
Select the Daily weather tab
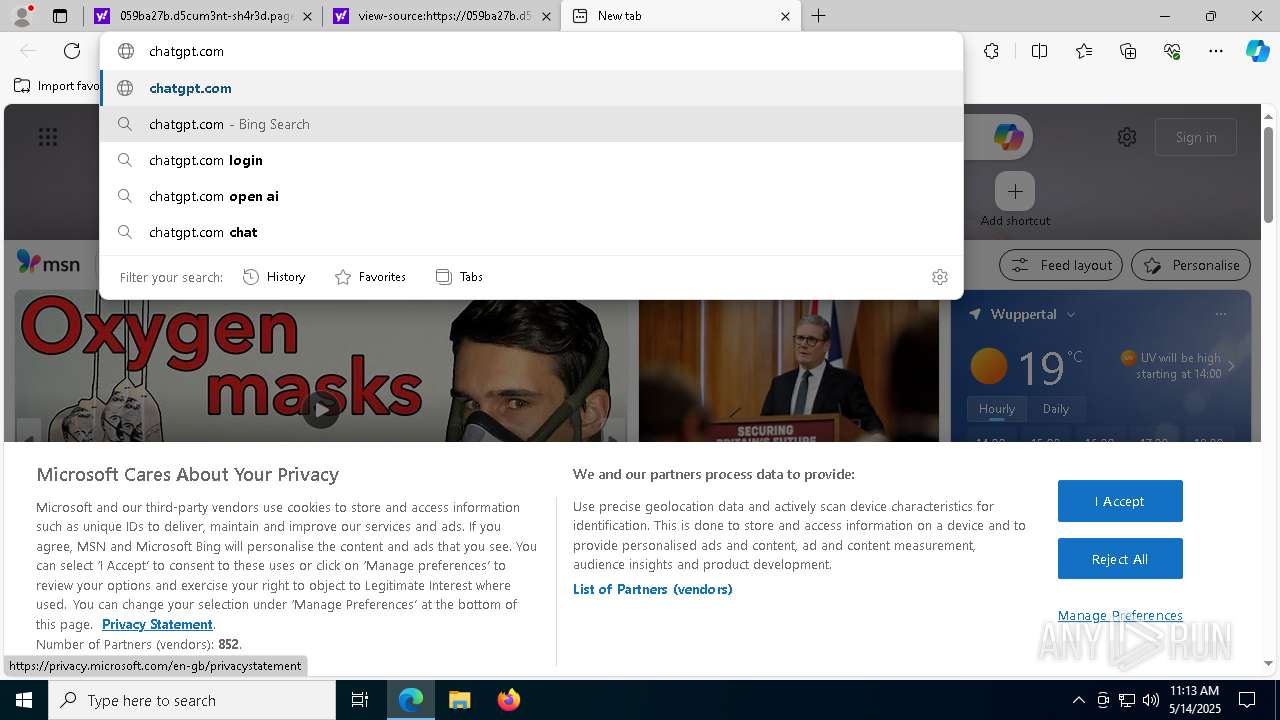click(x=1056, y=409)
